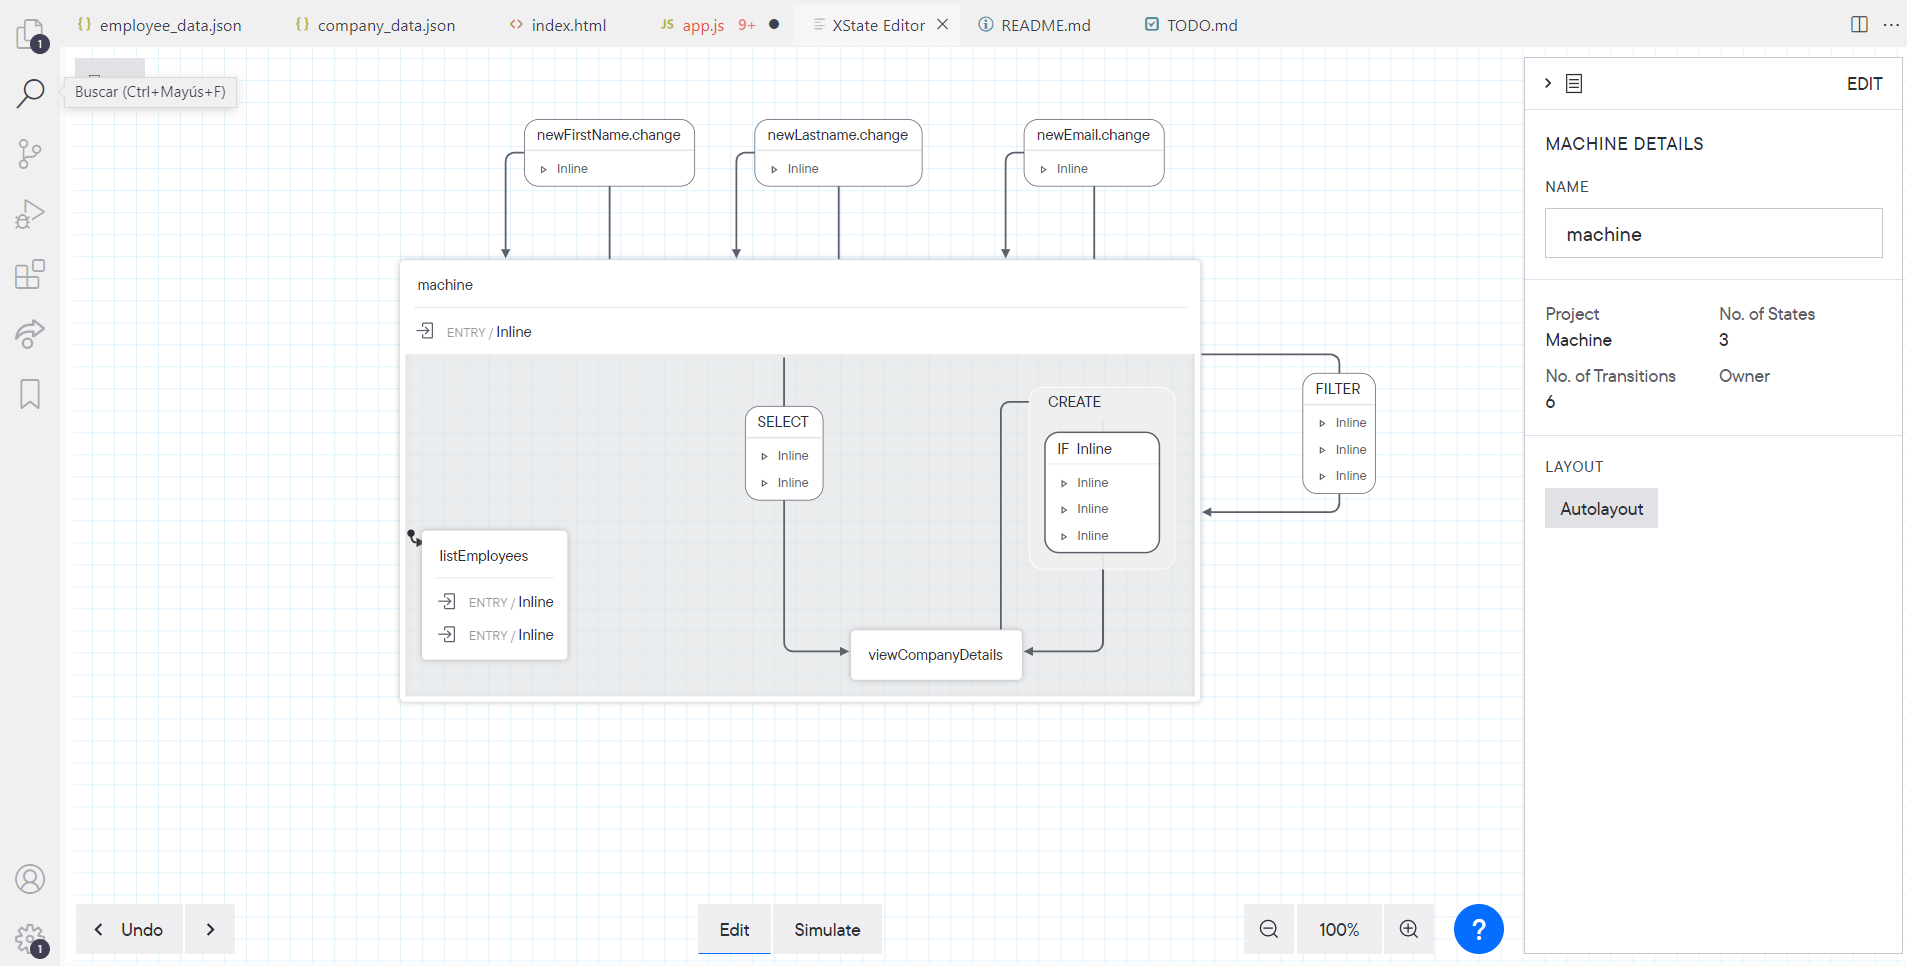Open the Explorer view in activity bar
1907x966 pixels.
[x=30, y=35]
